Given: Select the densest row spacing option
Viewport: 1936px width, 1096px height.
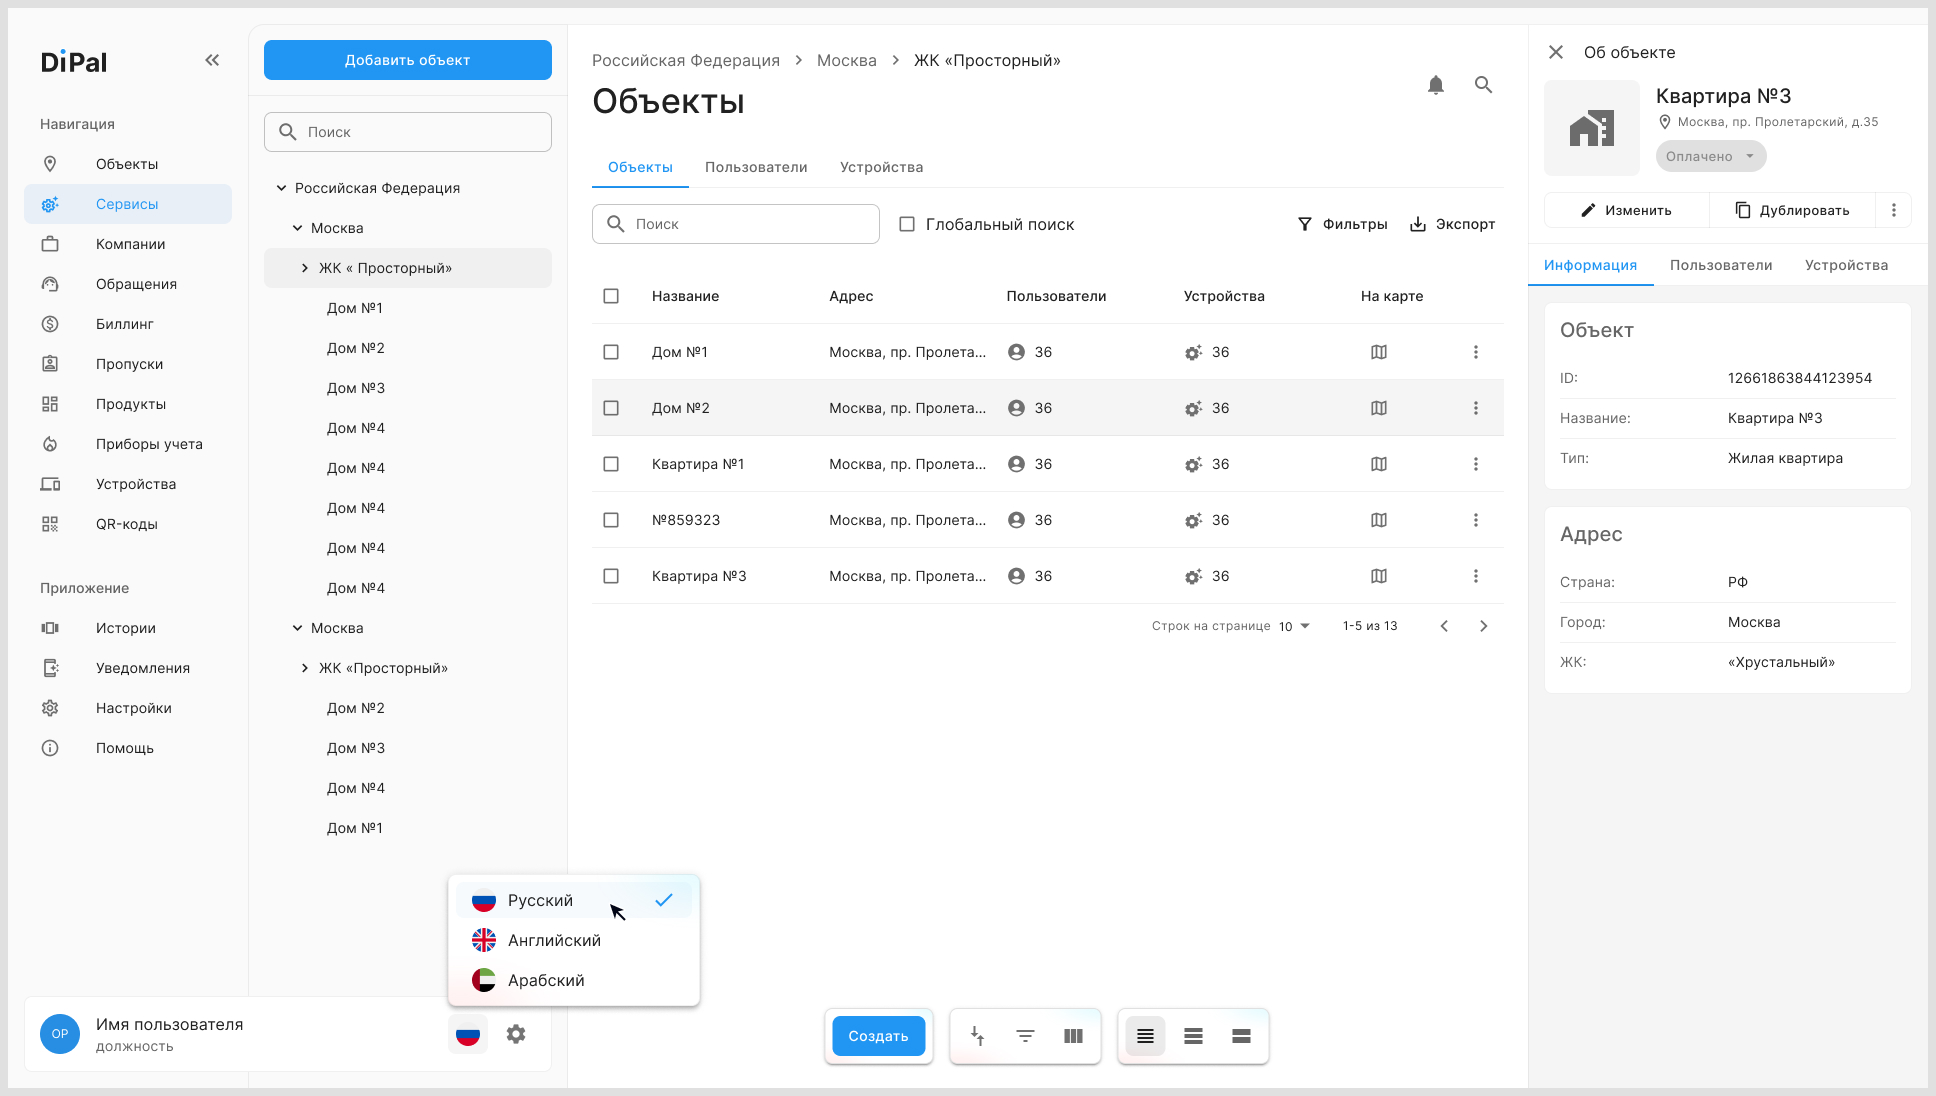Looking at the screenshot, I should [x=1146, y=1036].
